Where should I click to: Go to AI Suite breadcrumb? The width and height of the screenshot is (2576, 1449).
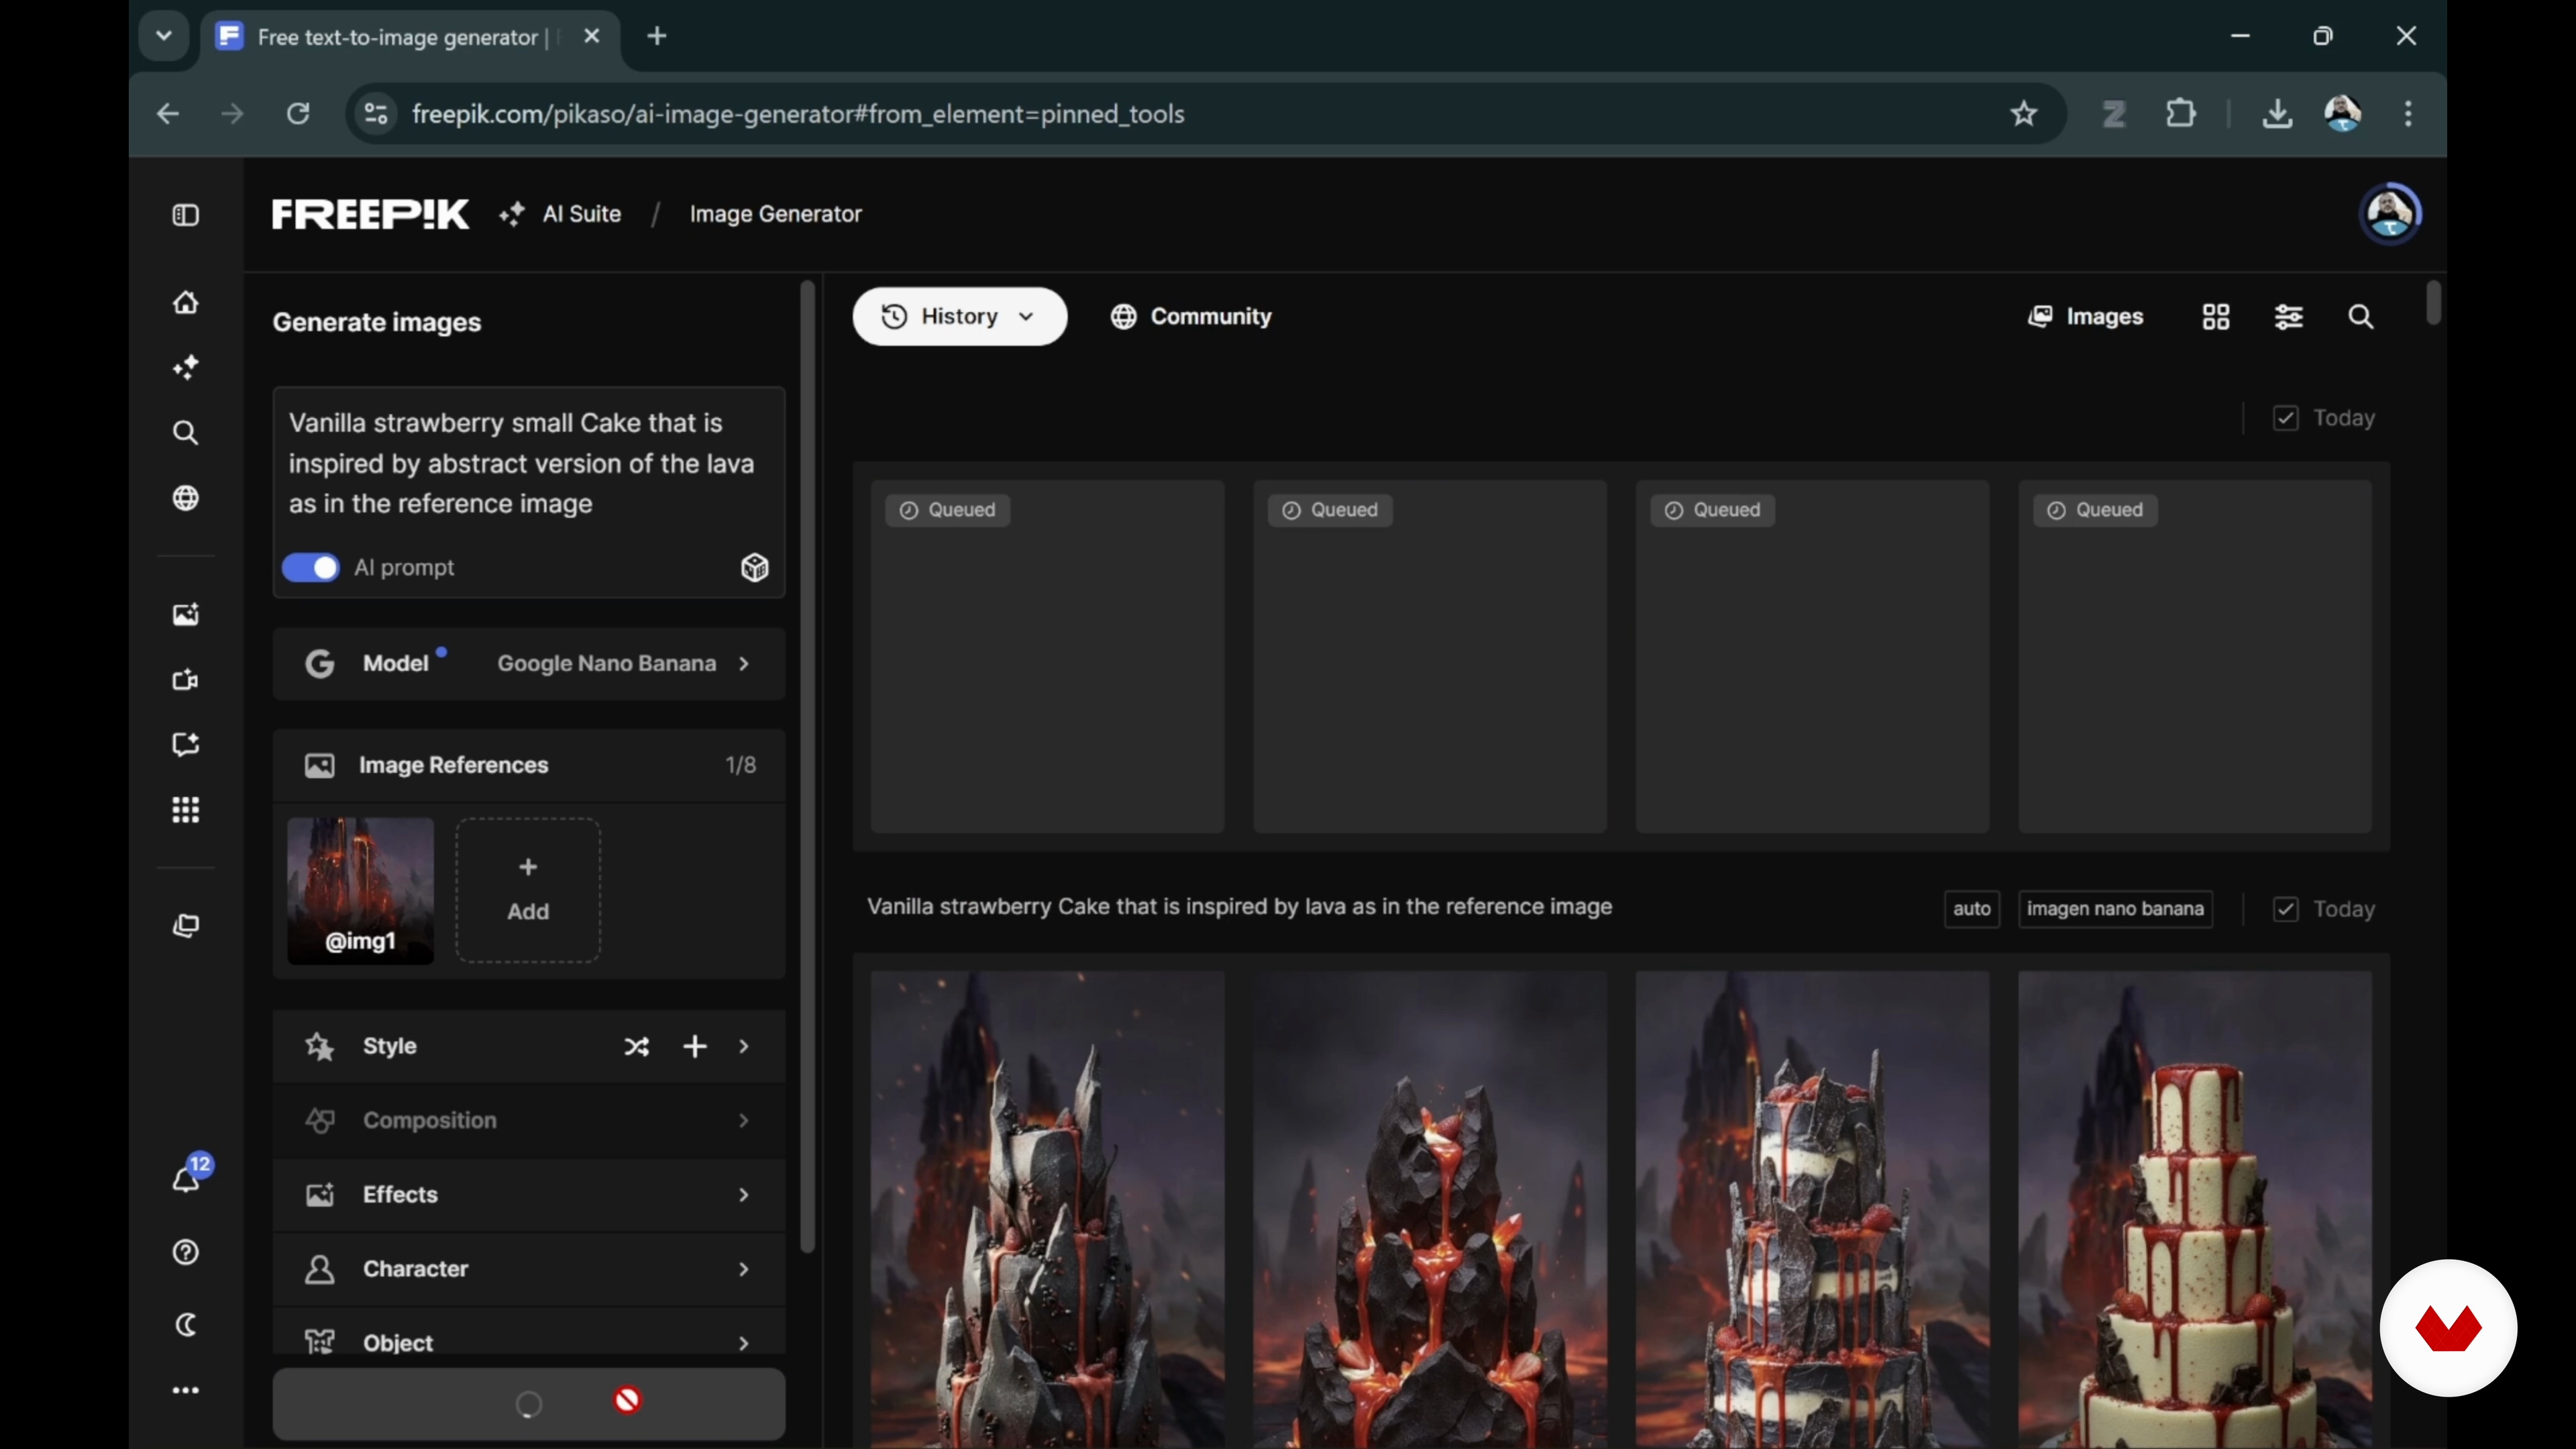560,214
